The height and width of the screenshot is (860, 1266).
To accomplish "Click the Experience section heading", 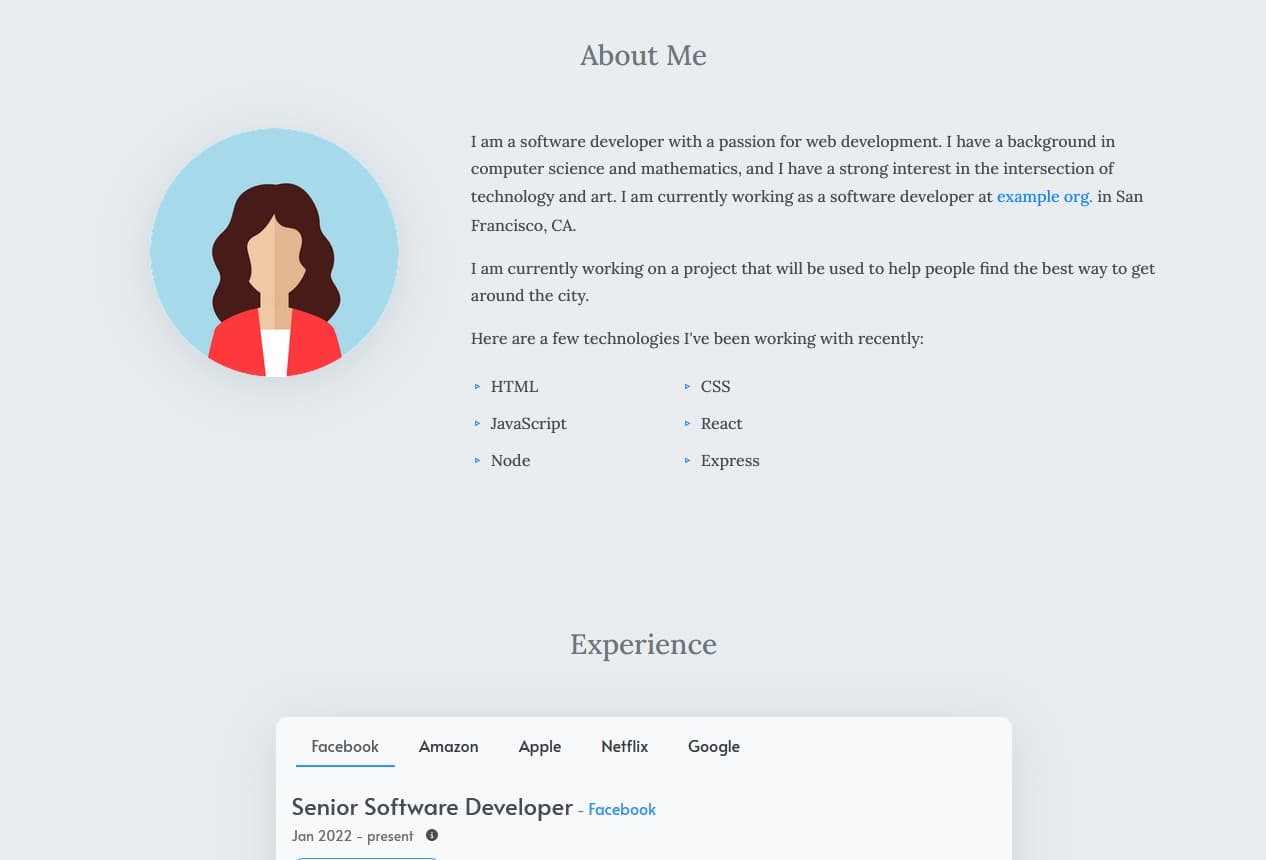I will [643, 645].
